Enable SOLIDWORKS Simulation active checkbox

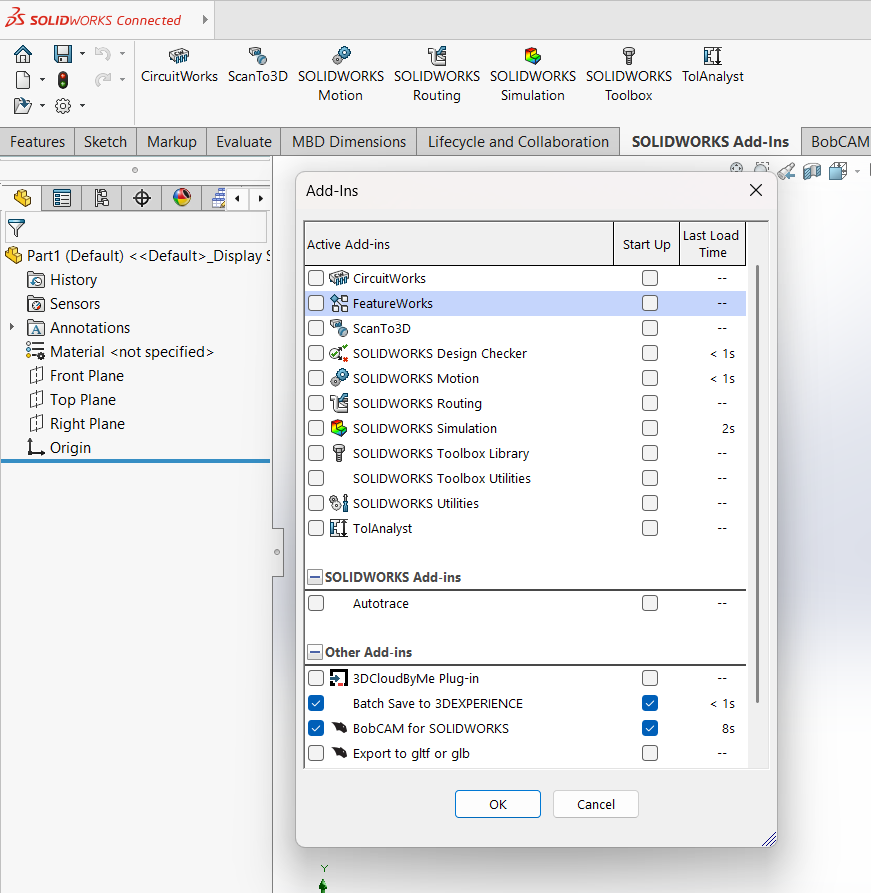pyautogui.click(x=316, y=428)
